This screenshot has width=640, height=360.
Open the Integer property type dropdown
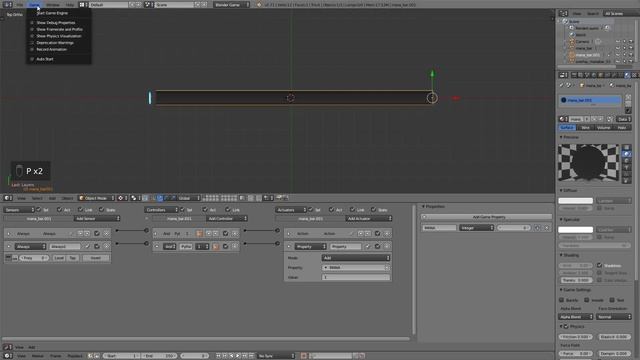[476, 228]
